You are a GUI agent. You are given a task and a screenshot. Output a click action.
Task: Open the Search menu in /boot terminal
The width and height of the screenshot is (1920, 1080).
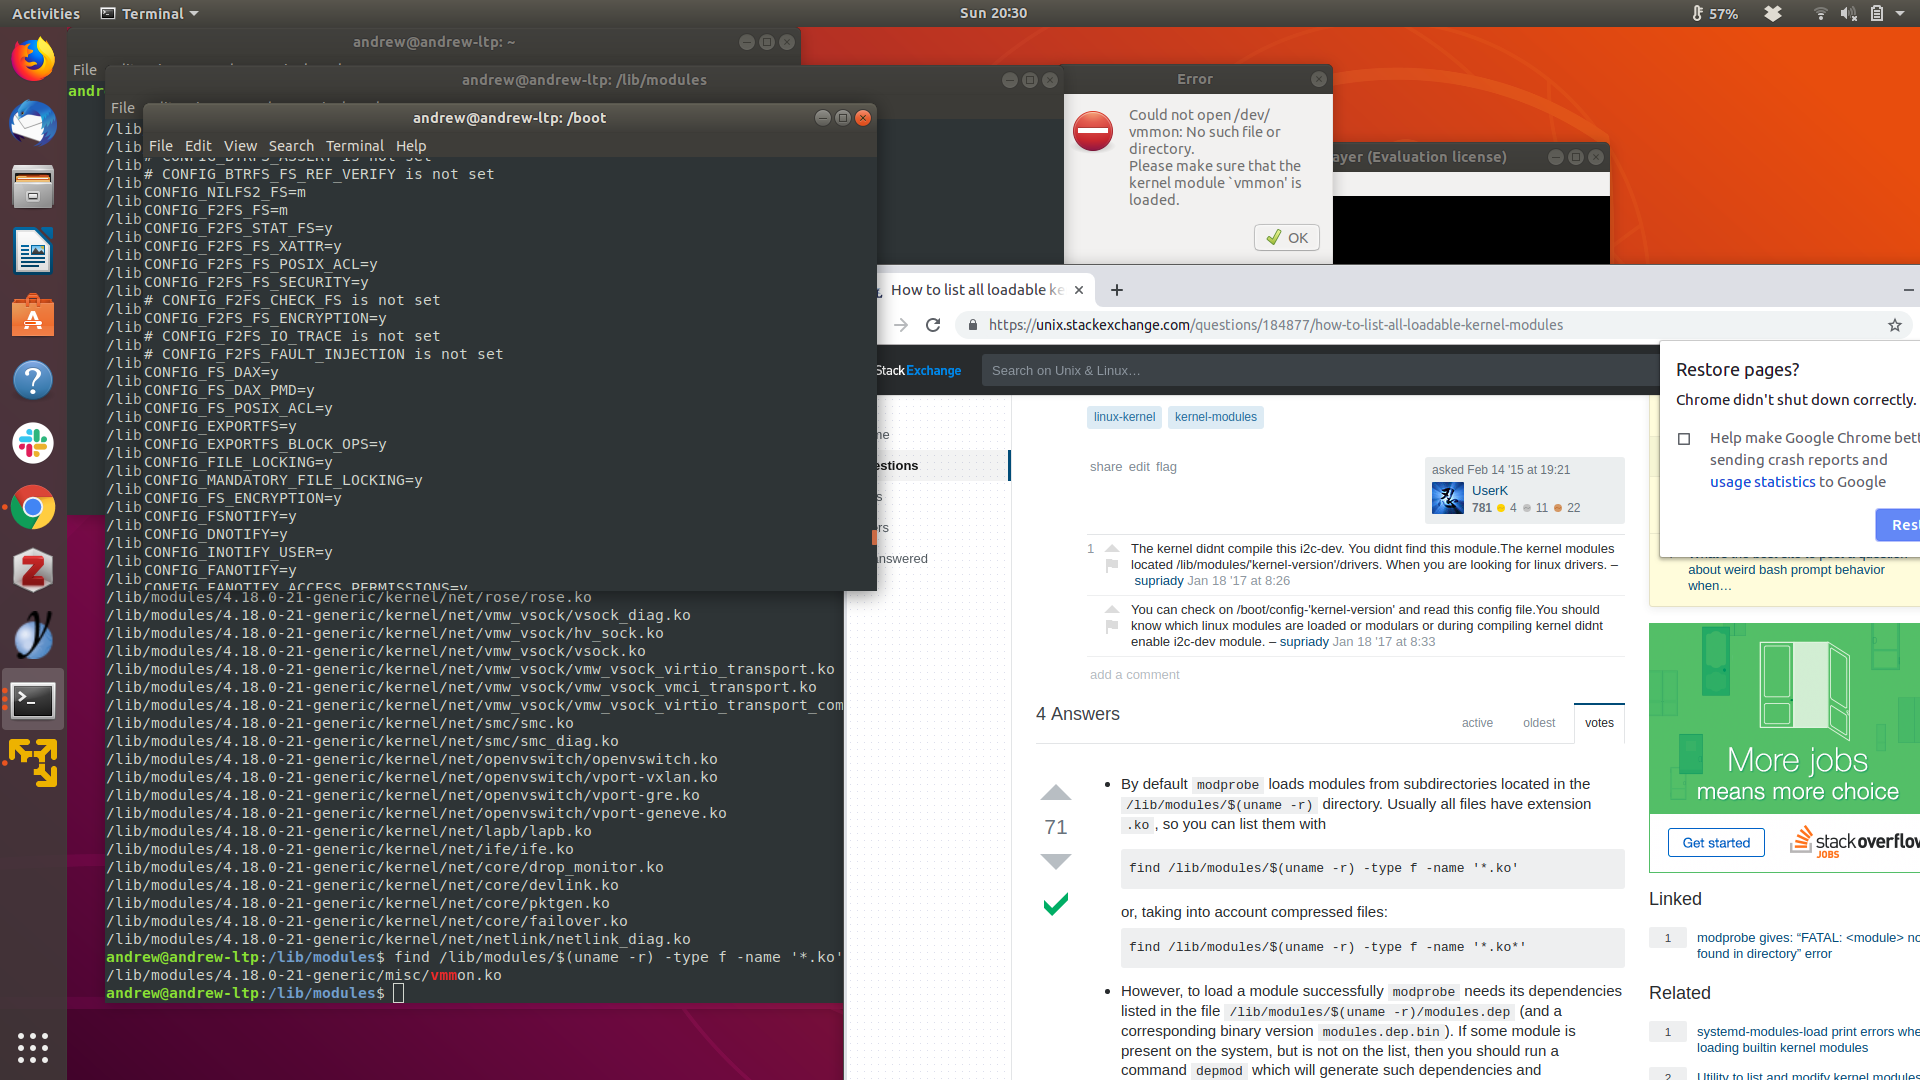290,146
